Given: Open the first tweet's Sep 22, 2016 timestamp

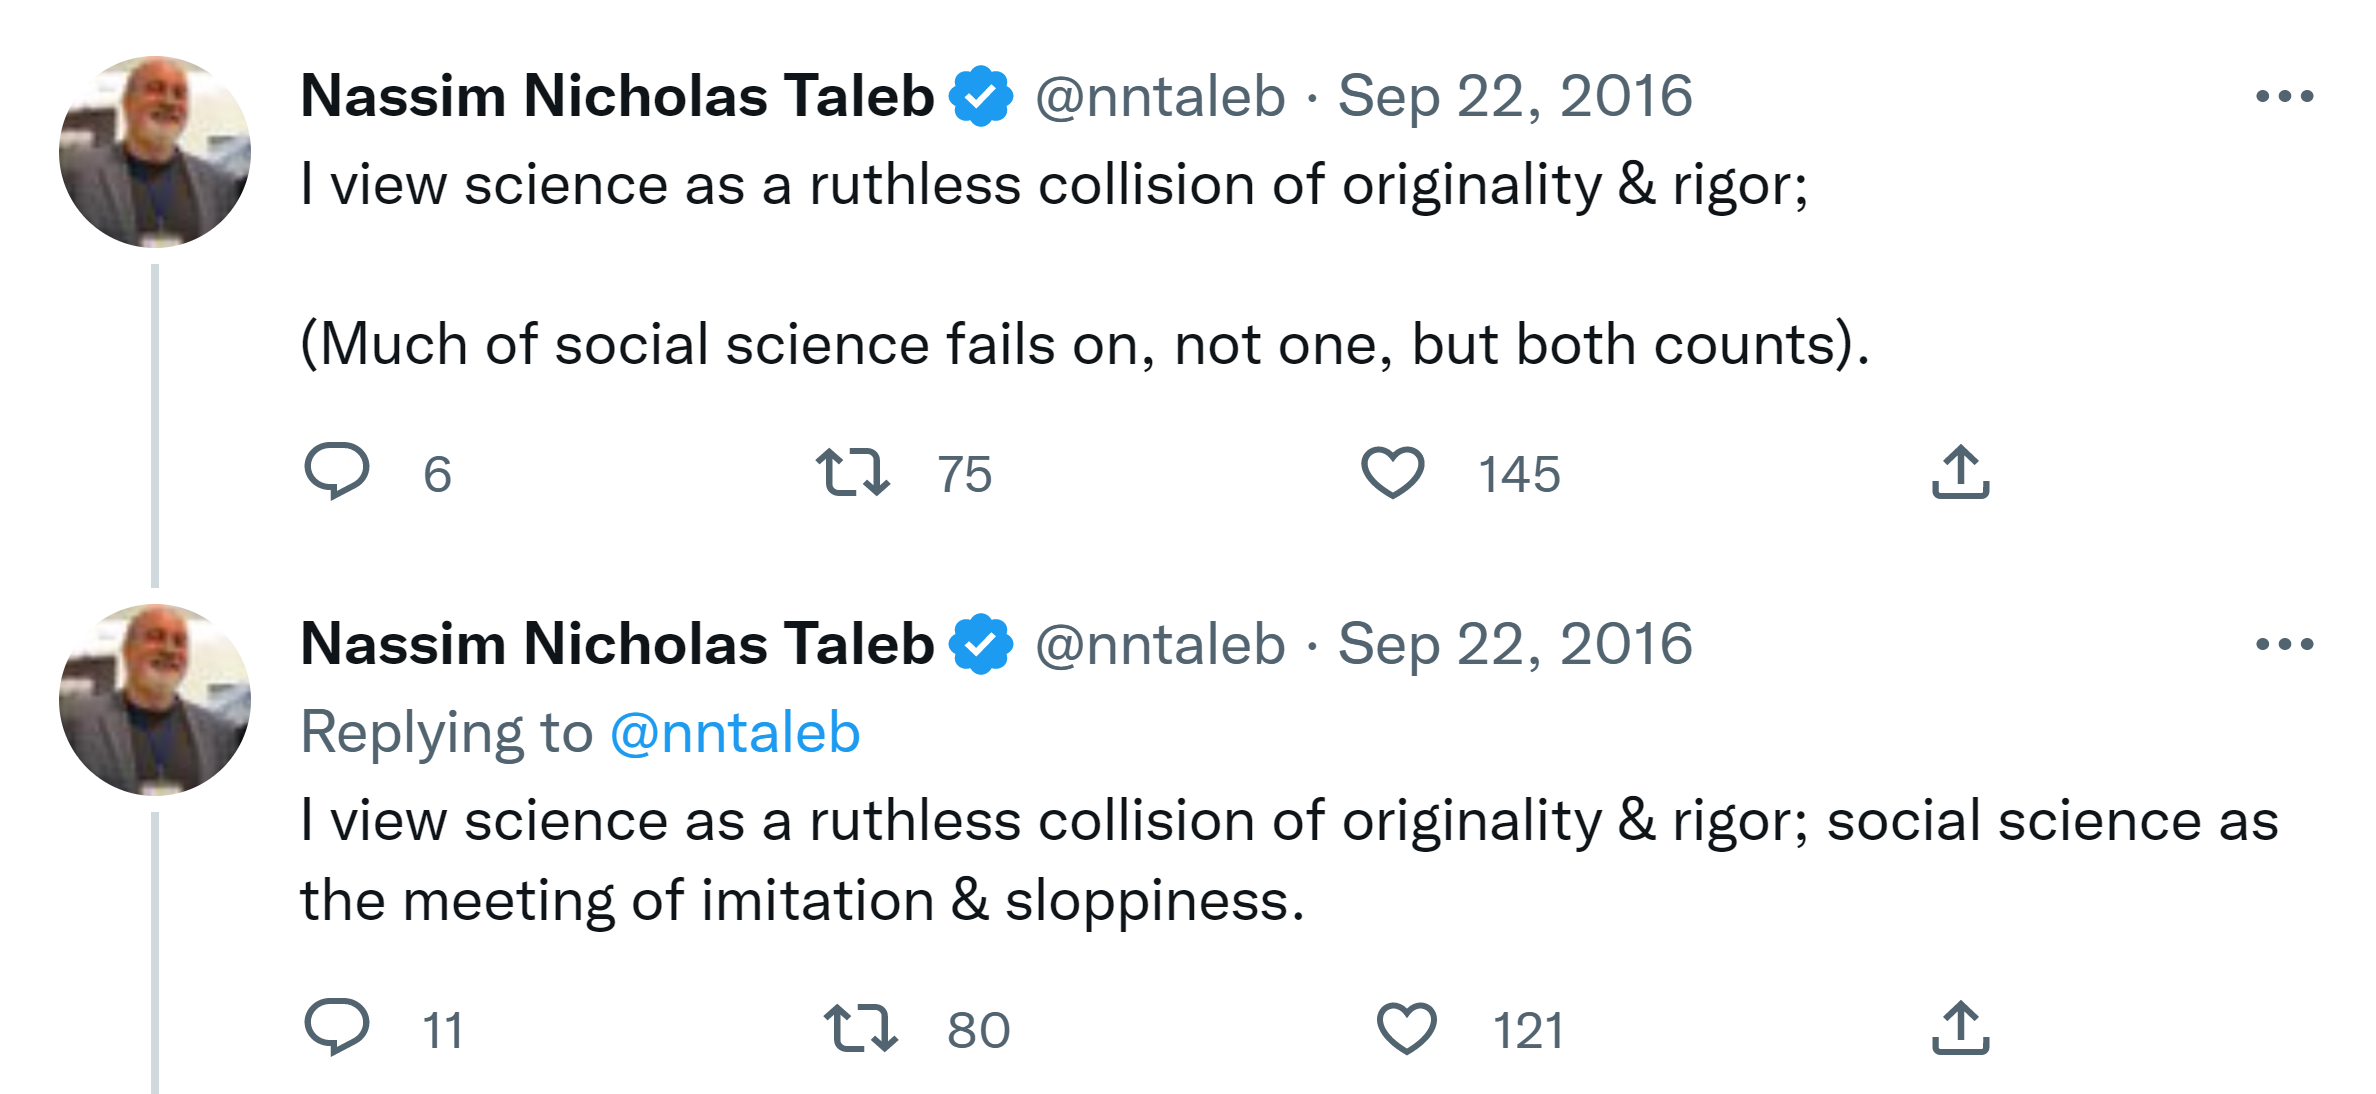Looking at the screenshot, I should point(1515,96).
